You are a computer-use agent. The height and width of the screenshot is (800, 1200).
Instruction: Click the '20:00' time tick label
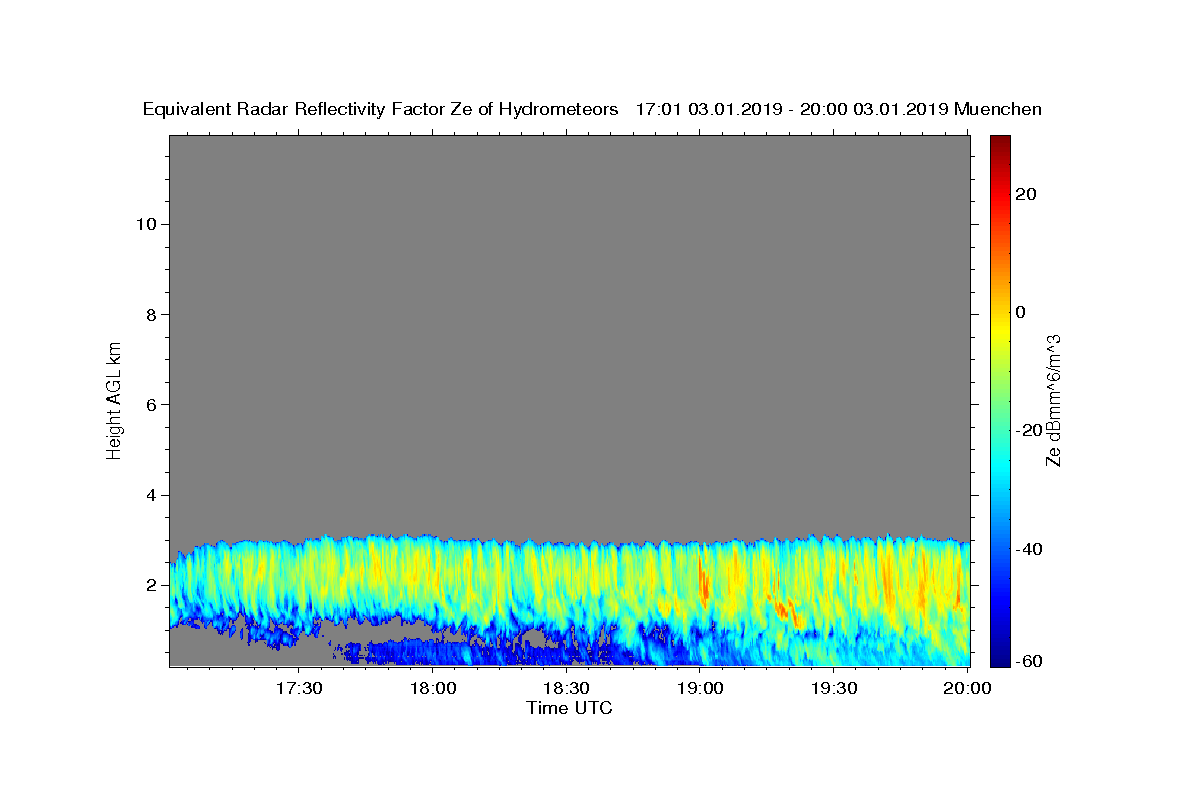click(x=968, y=688)
